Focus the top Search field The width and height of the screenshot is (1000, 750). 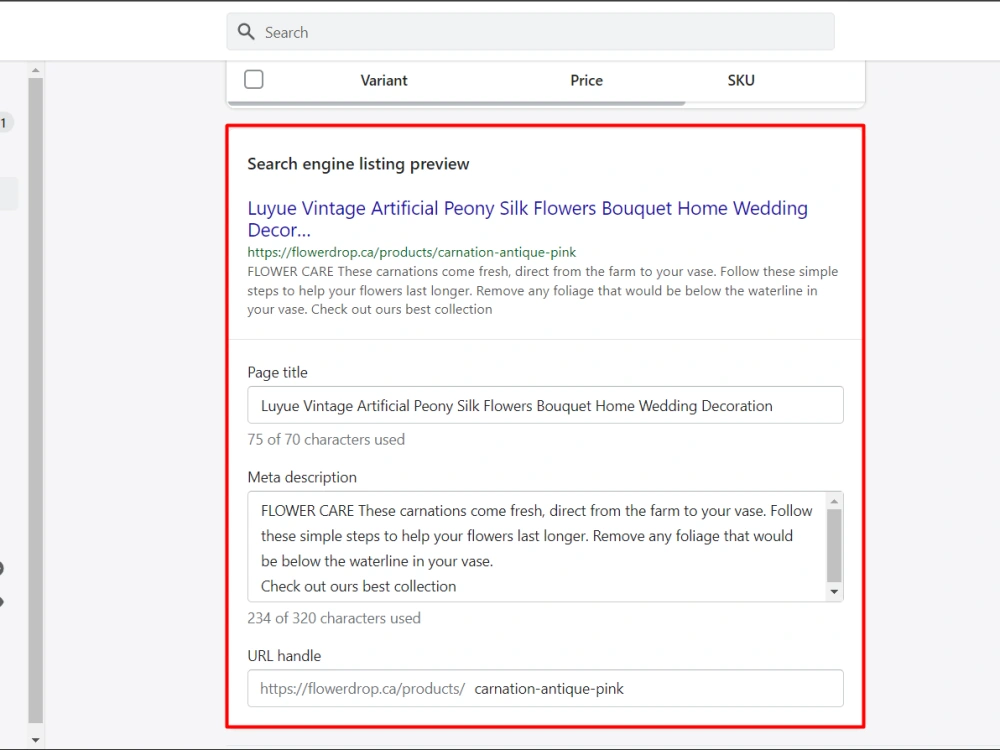click(x=530, y=32)
